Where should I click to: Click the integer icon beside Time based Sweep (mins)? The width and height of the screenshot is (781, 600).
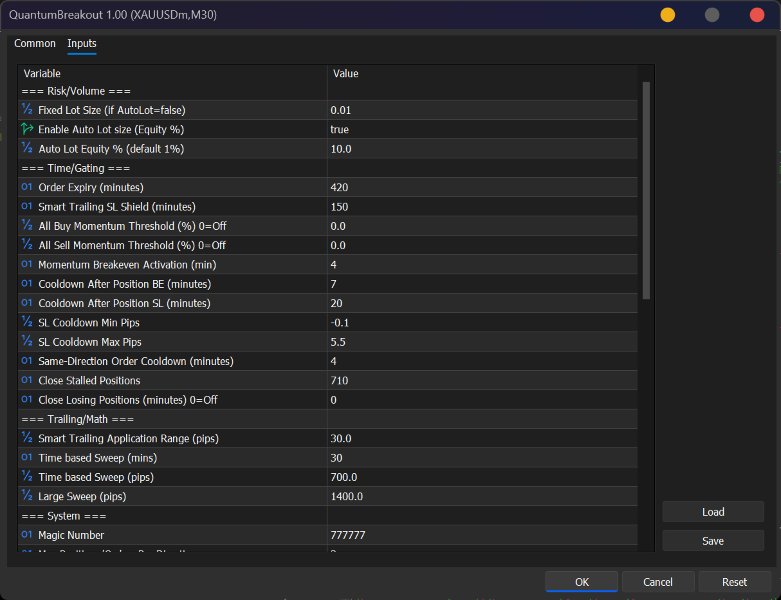(27, 457)
